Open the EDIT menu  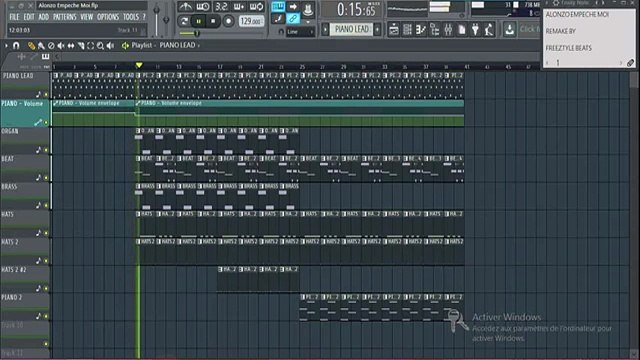pos(29,17)
